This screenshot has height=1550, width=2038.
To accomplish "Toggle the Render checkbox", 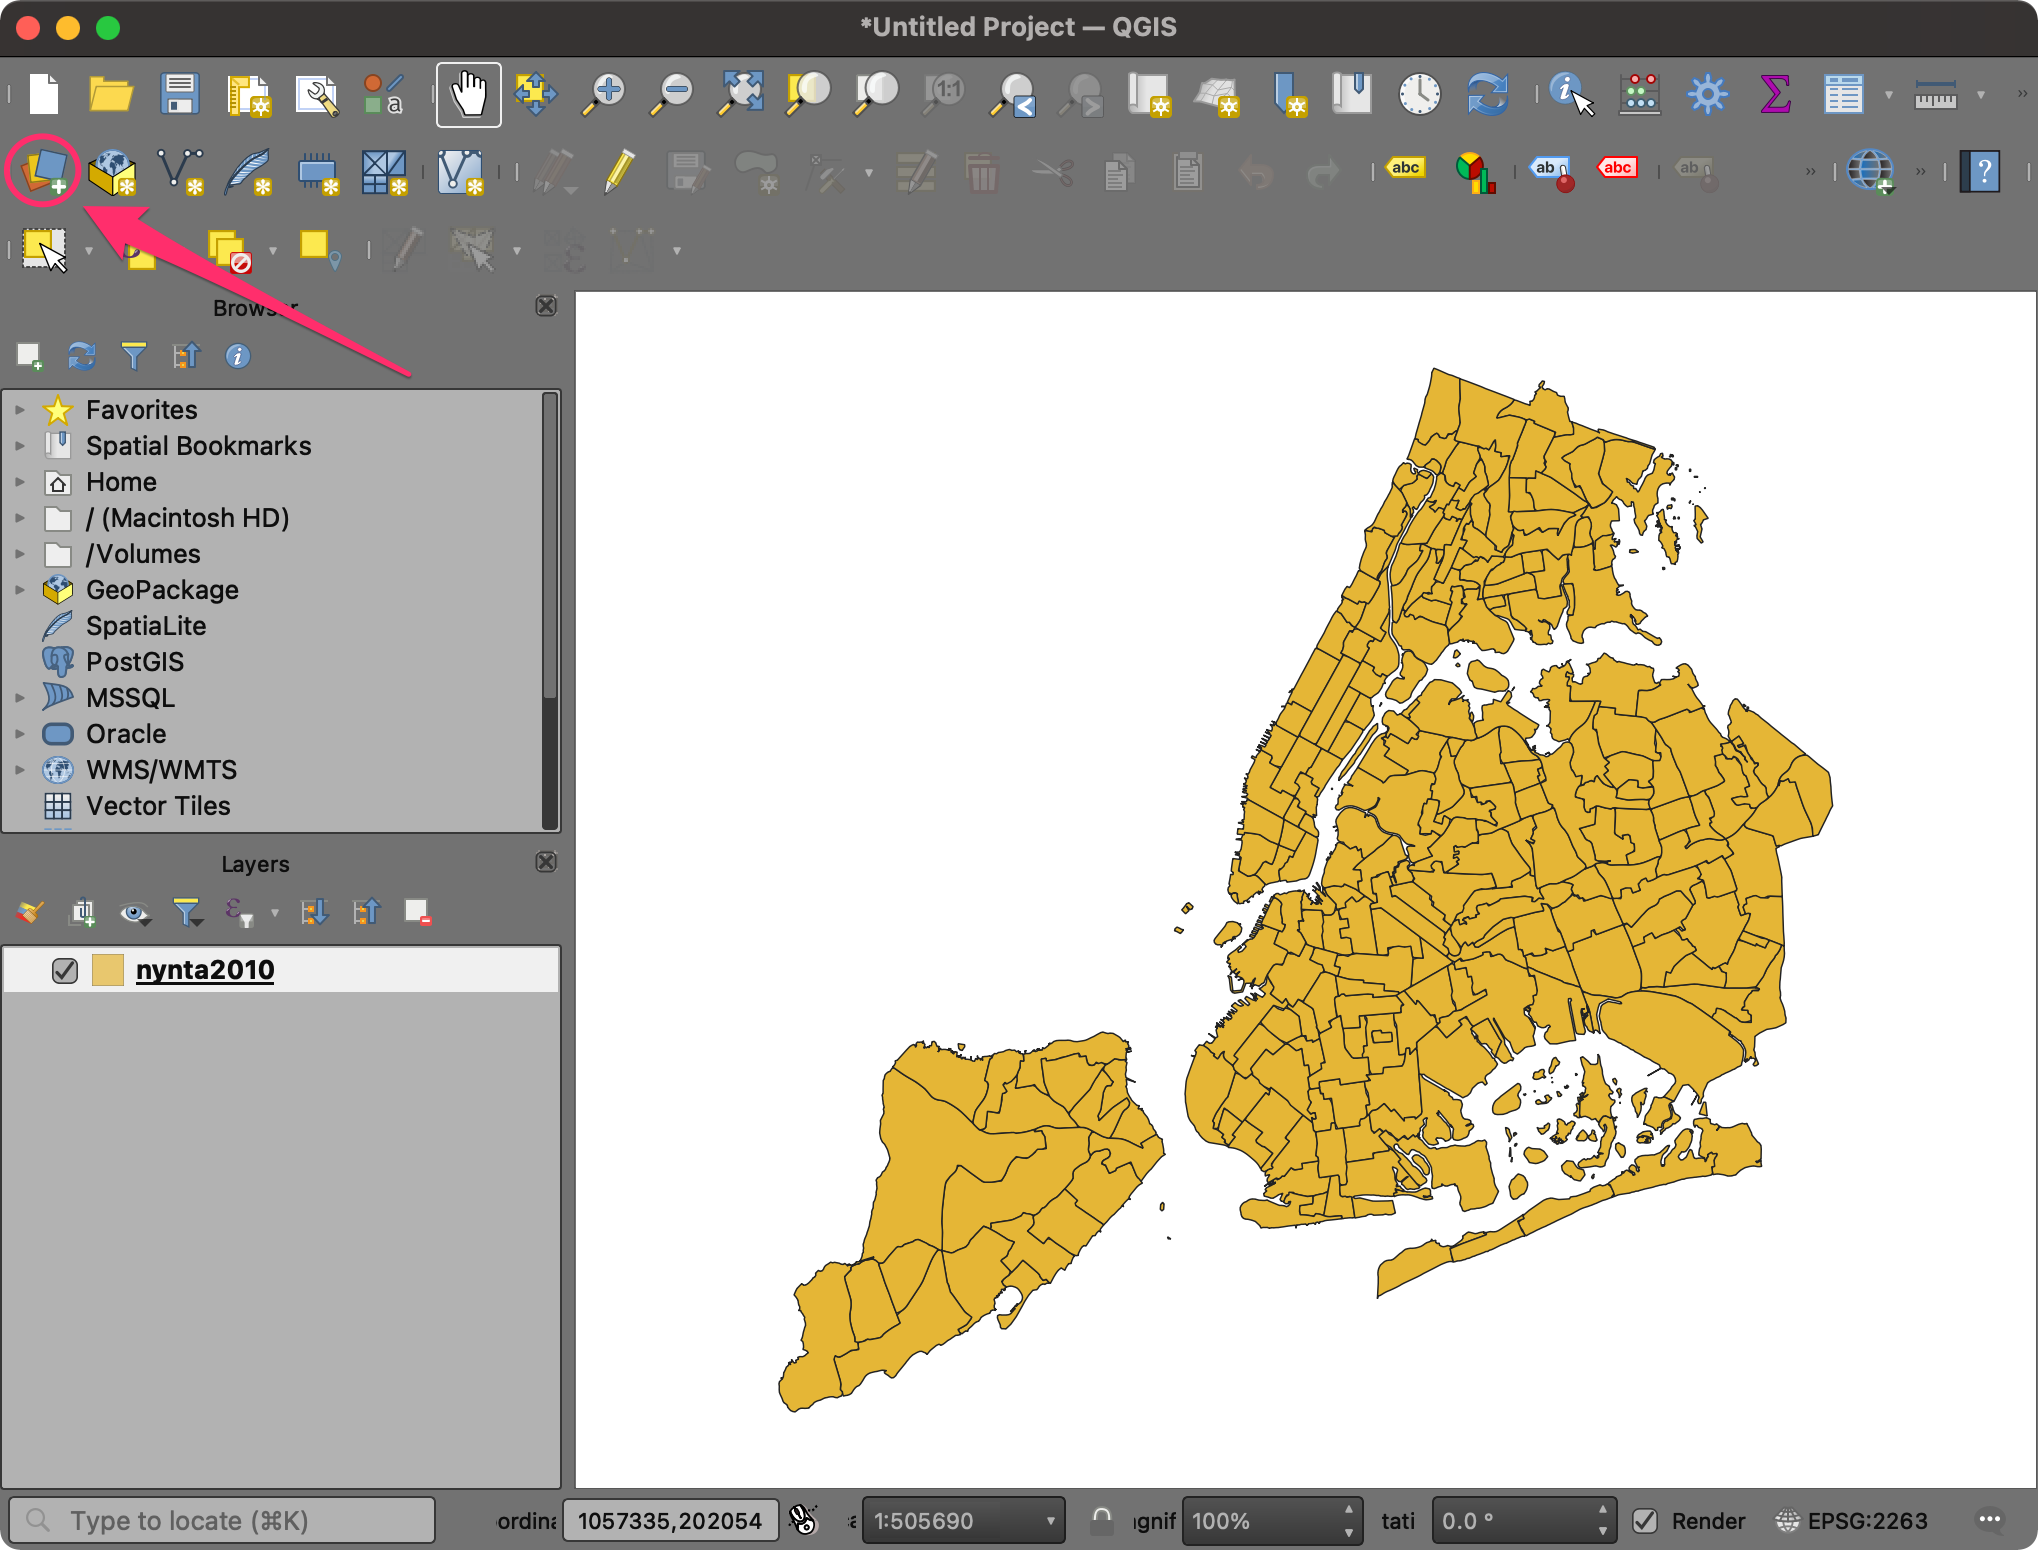I will tap(1645, 1521).
